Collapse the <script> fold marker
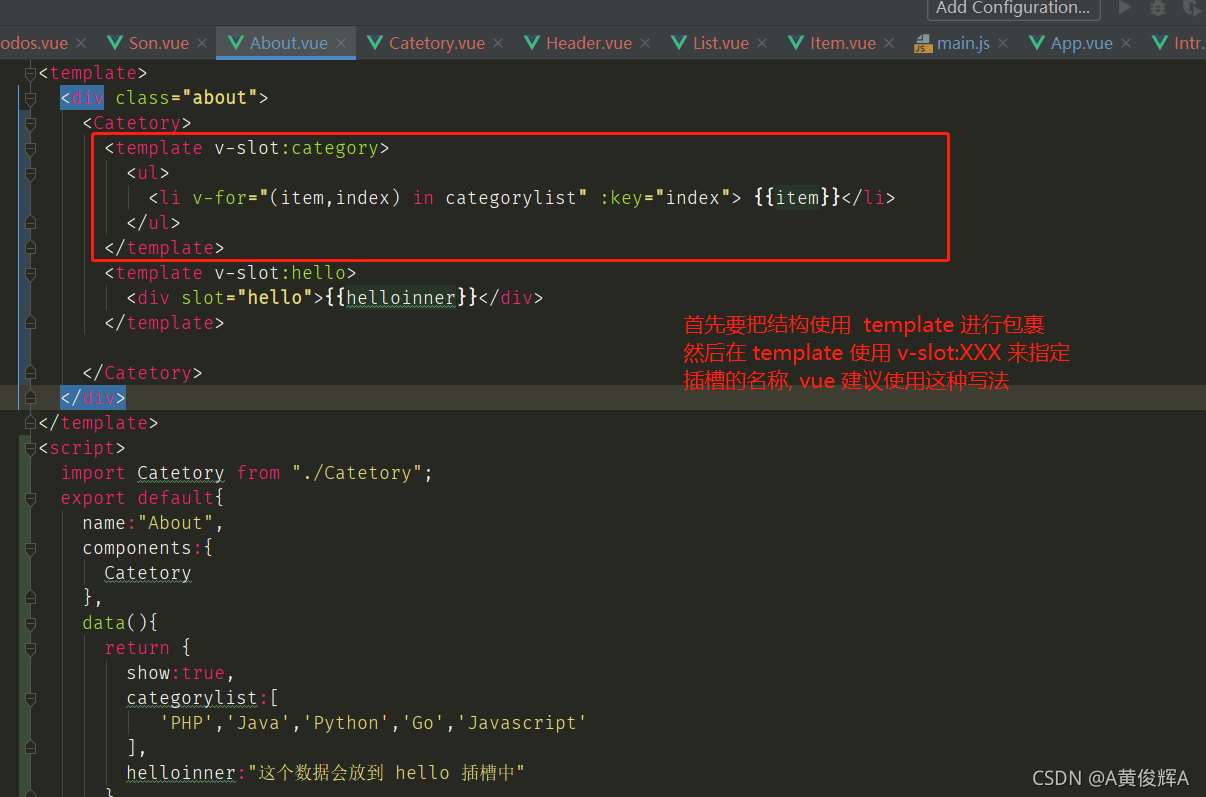The image size is (1206, 797). 30,448
